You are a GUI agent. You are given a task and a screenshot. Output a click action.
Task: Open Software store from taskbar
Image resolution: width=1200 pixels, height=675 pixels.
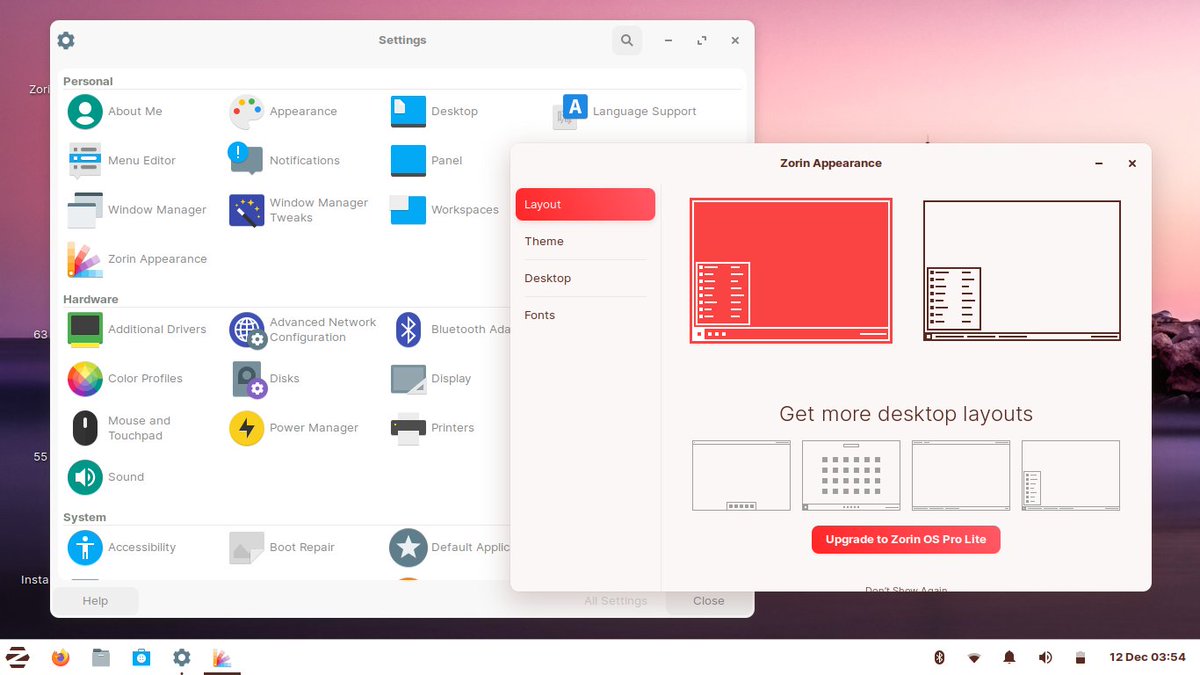click(x=141, y=657)
